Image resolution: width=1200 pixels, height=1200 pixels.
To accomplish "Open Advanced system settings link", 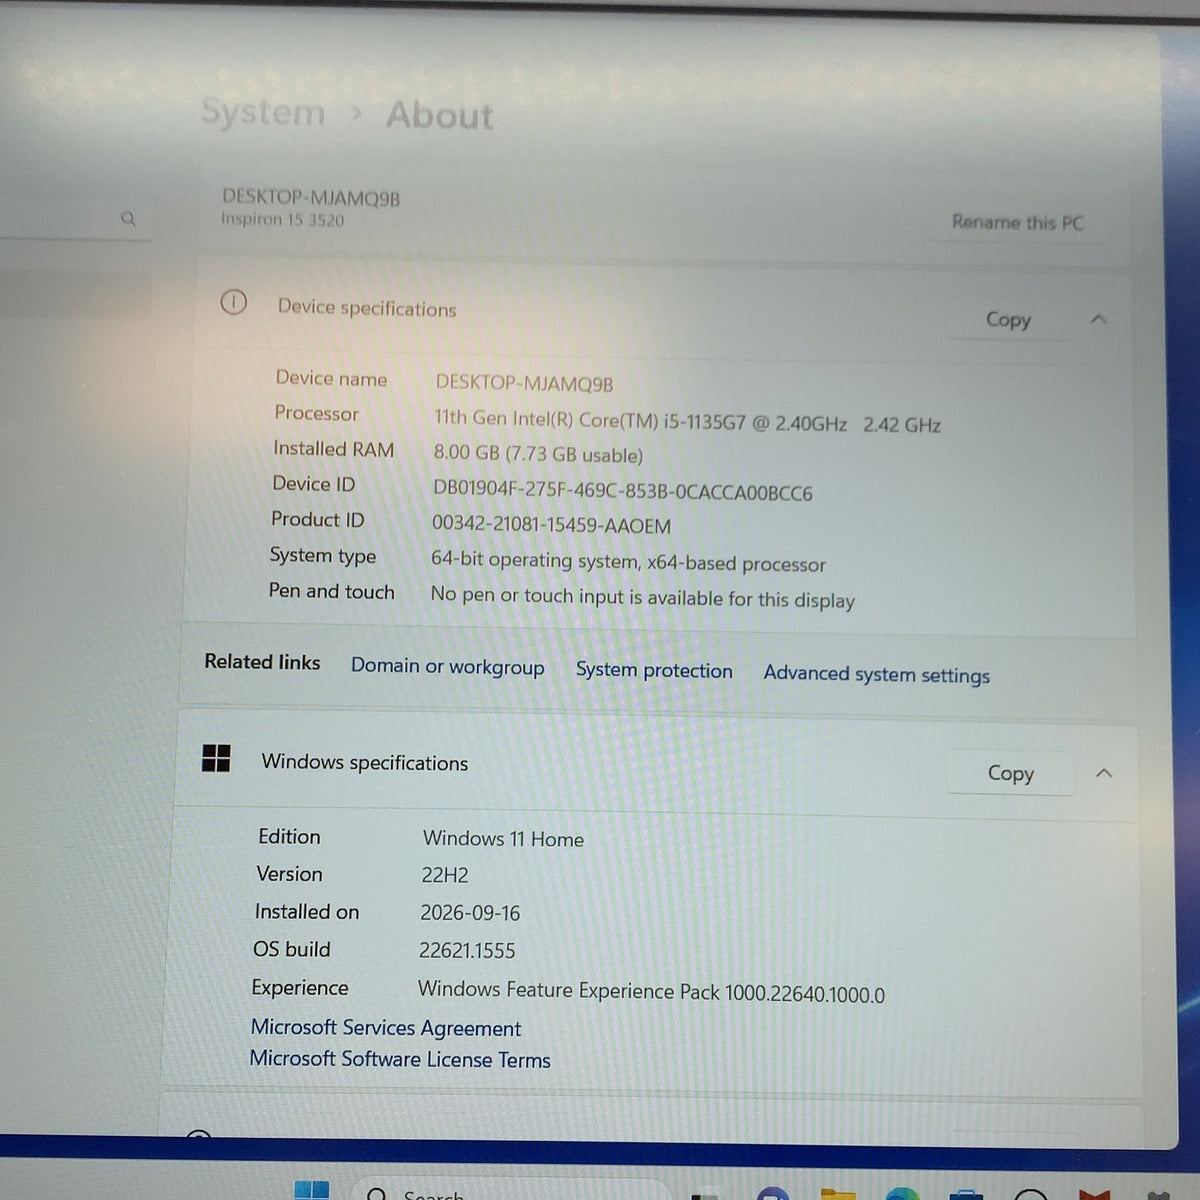I will click(876, 675).
